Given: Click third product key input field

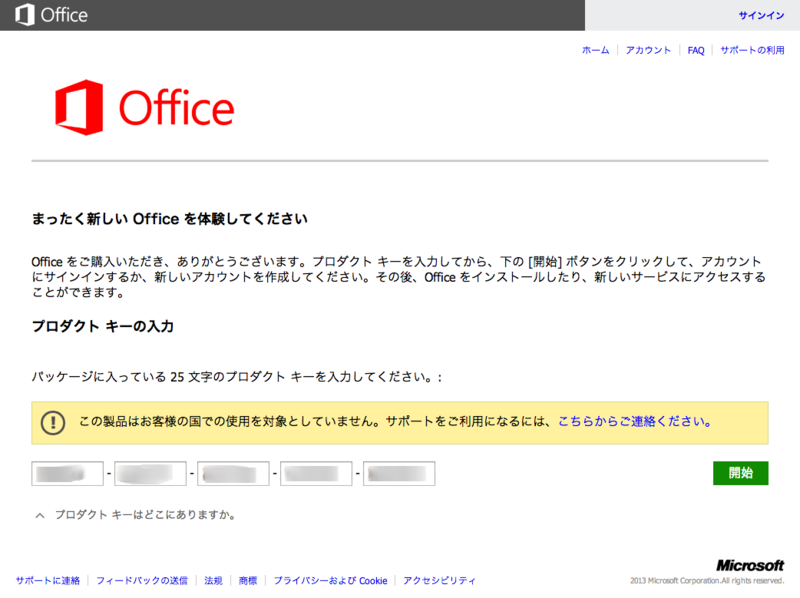Looking at the screenshot, I should (233, 474).
